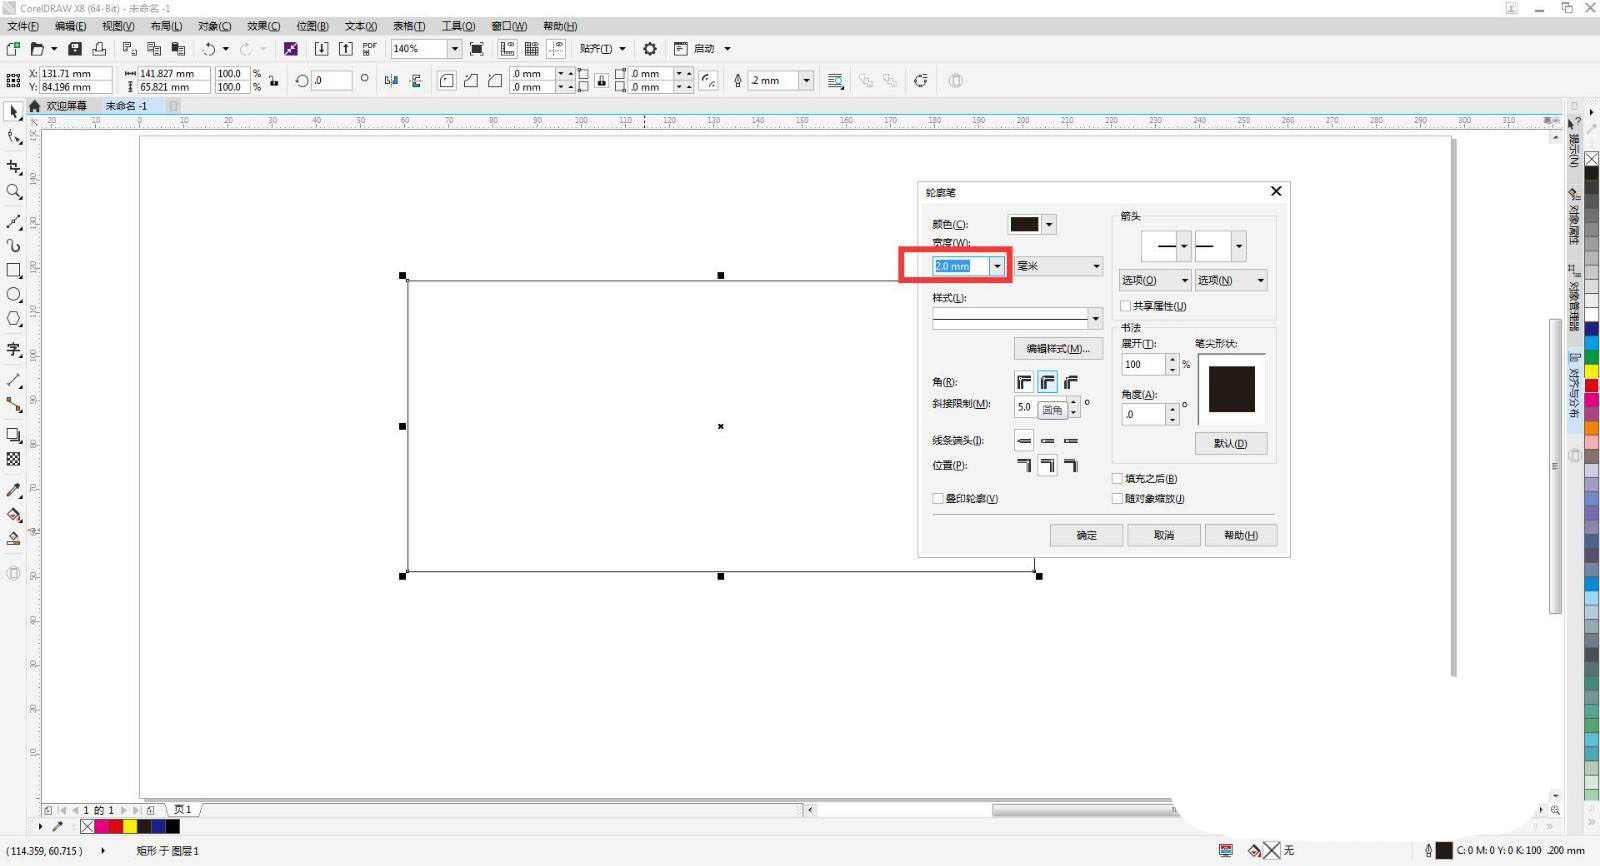Click the outline 颜色 color swatch
The height and width of the screenshot is (866, 1600).
[x=1024, y=225]
